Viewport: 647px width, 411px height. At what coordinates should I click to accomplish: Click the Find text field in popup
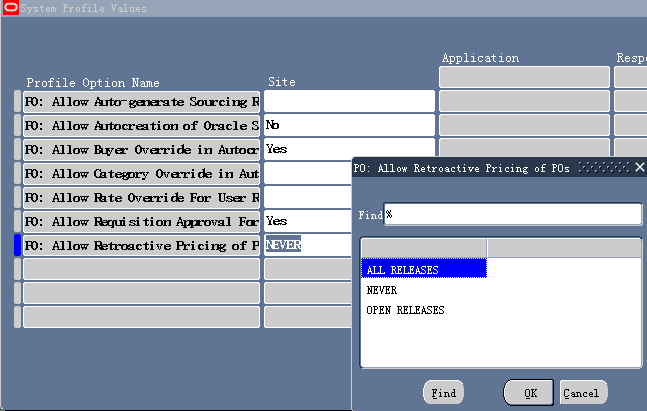pyautogui.click(x=513, y=214)
